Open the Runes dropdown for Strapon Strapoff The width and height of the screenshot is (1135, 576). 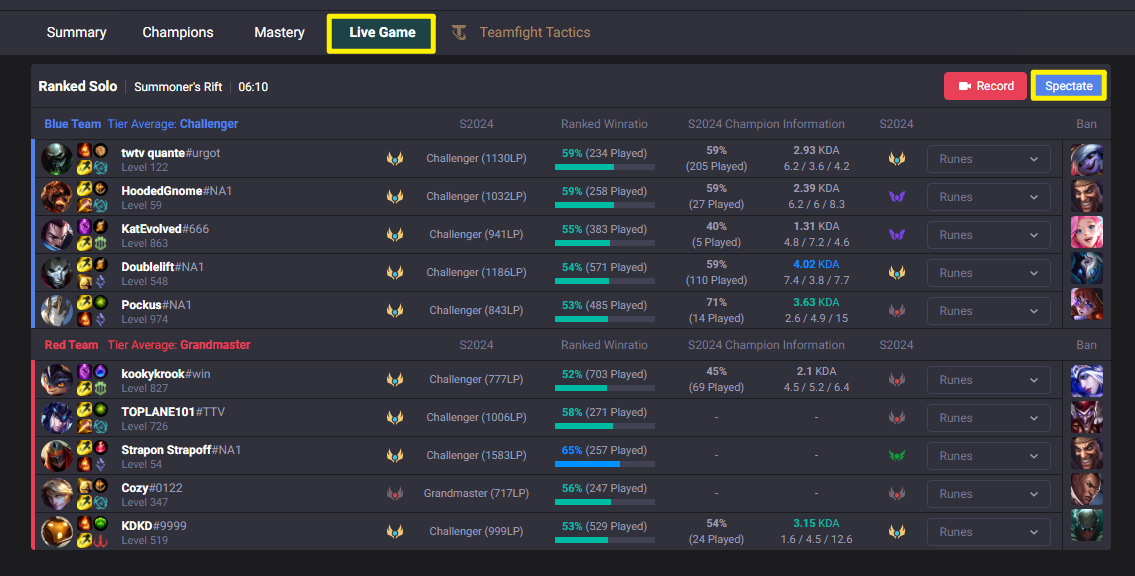click(989, 455)
